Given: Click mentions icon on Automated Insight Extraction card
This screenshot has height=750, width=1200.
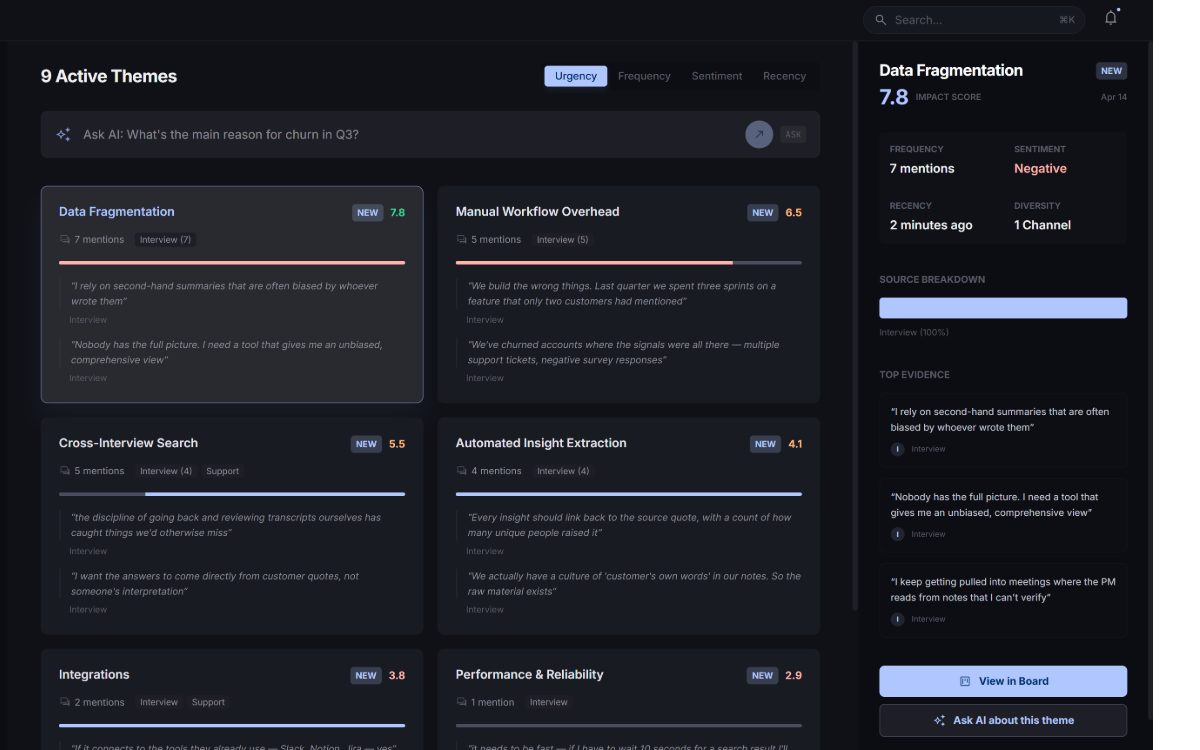Looking at the screenshot, I should 462,471.
